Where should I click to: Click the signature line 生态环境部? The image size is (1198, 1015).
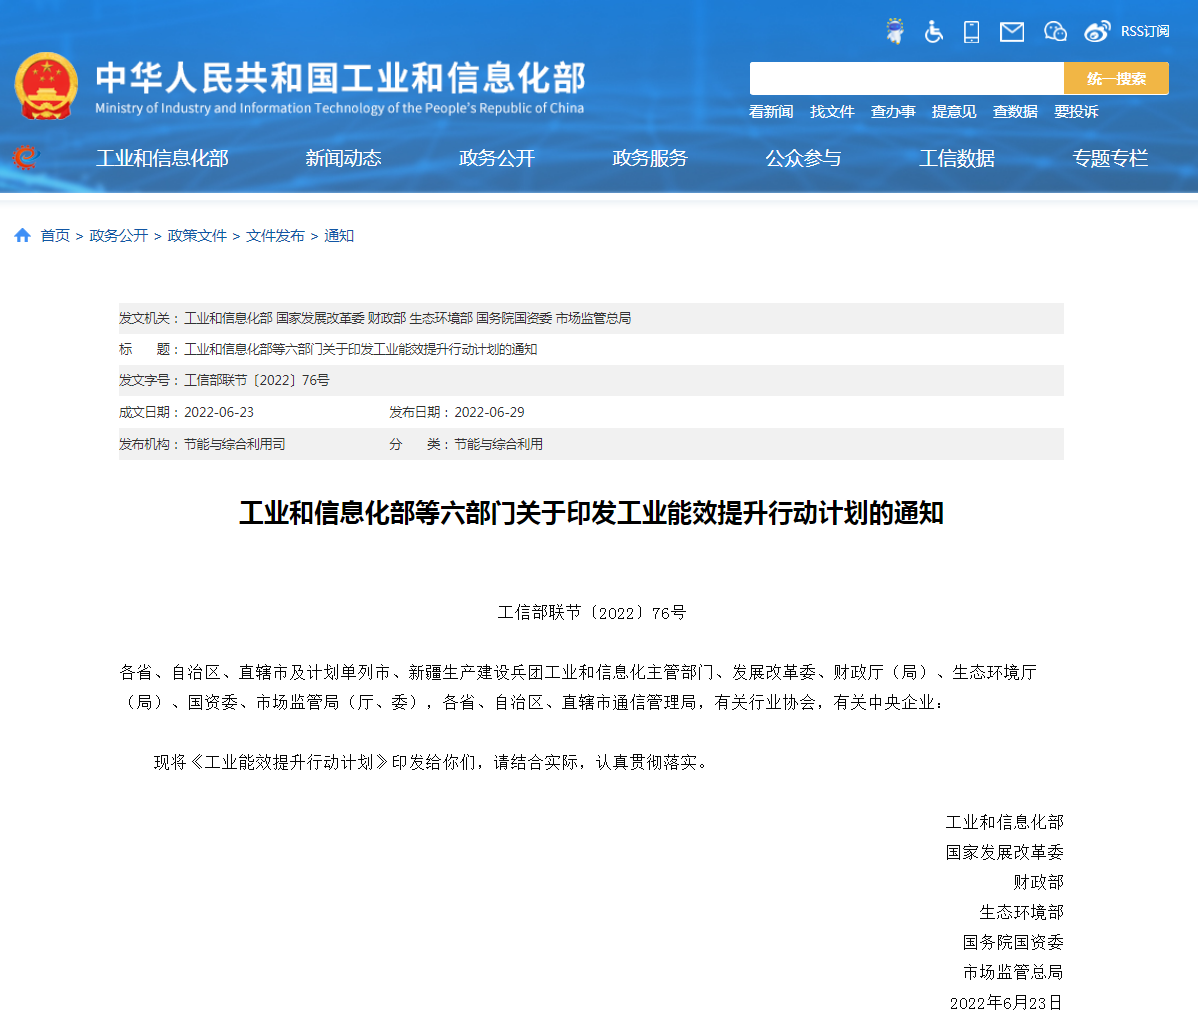coord(1022,912)
